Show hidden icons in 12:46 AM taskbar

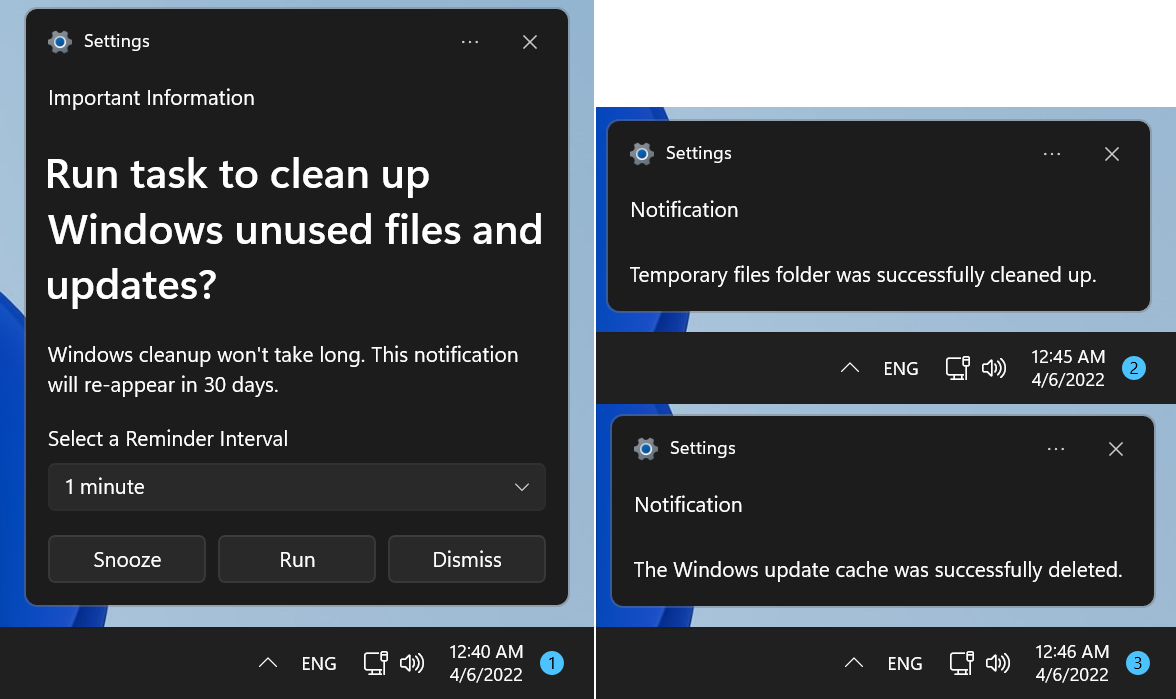coord(854,663)
